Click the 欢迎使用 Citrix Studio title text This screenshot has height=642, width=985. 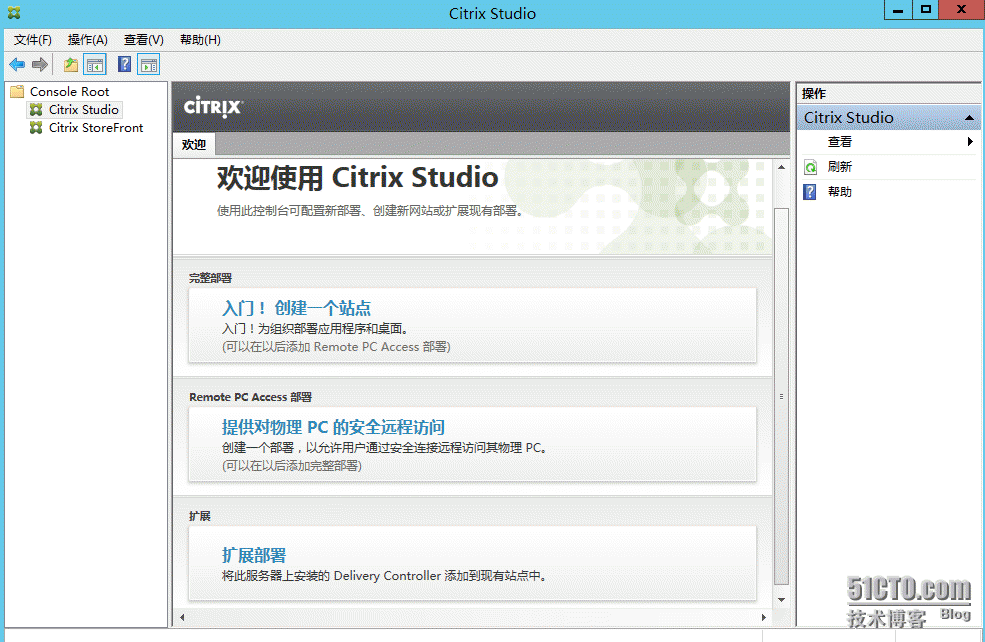pyautogui.click(x=357, y=178)
